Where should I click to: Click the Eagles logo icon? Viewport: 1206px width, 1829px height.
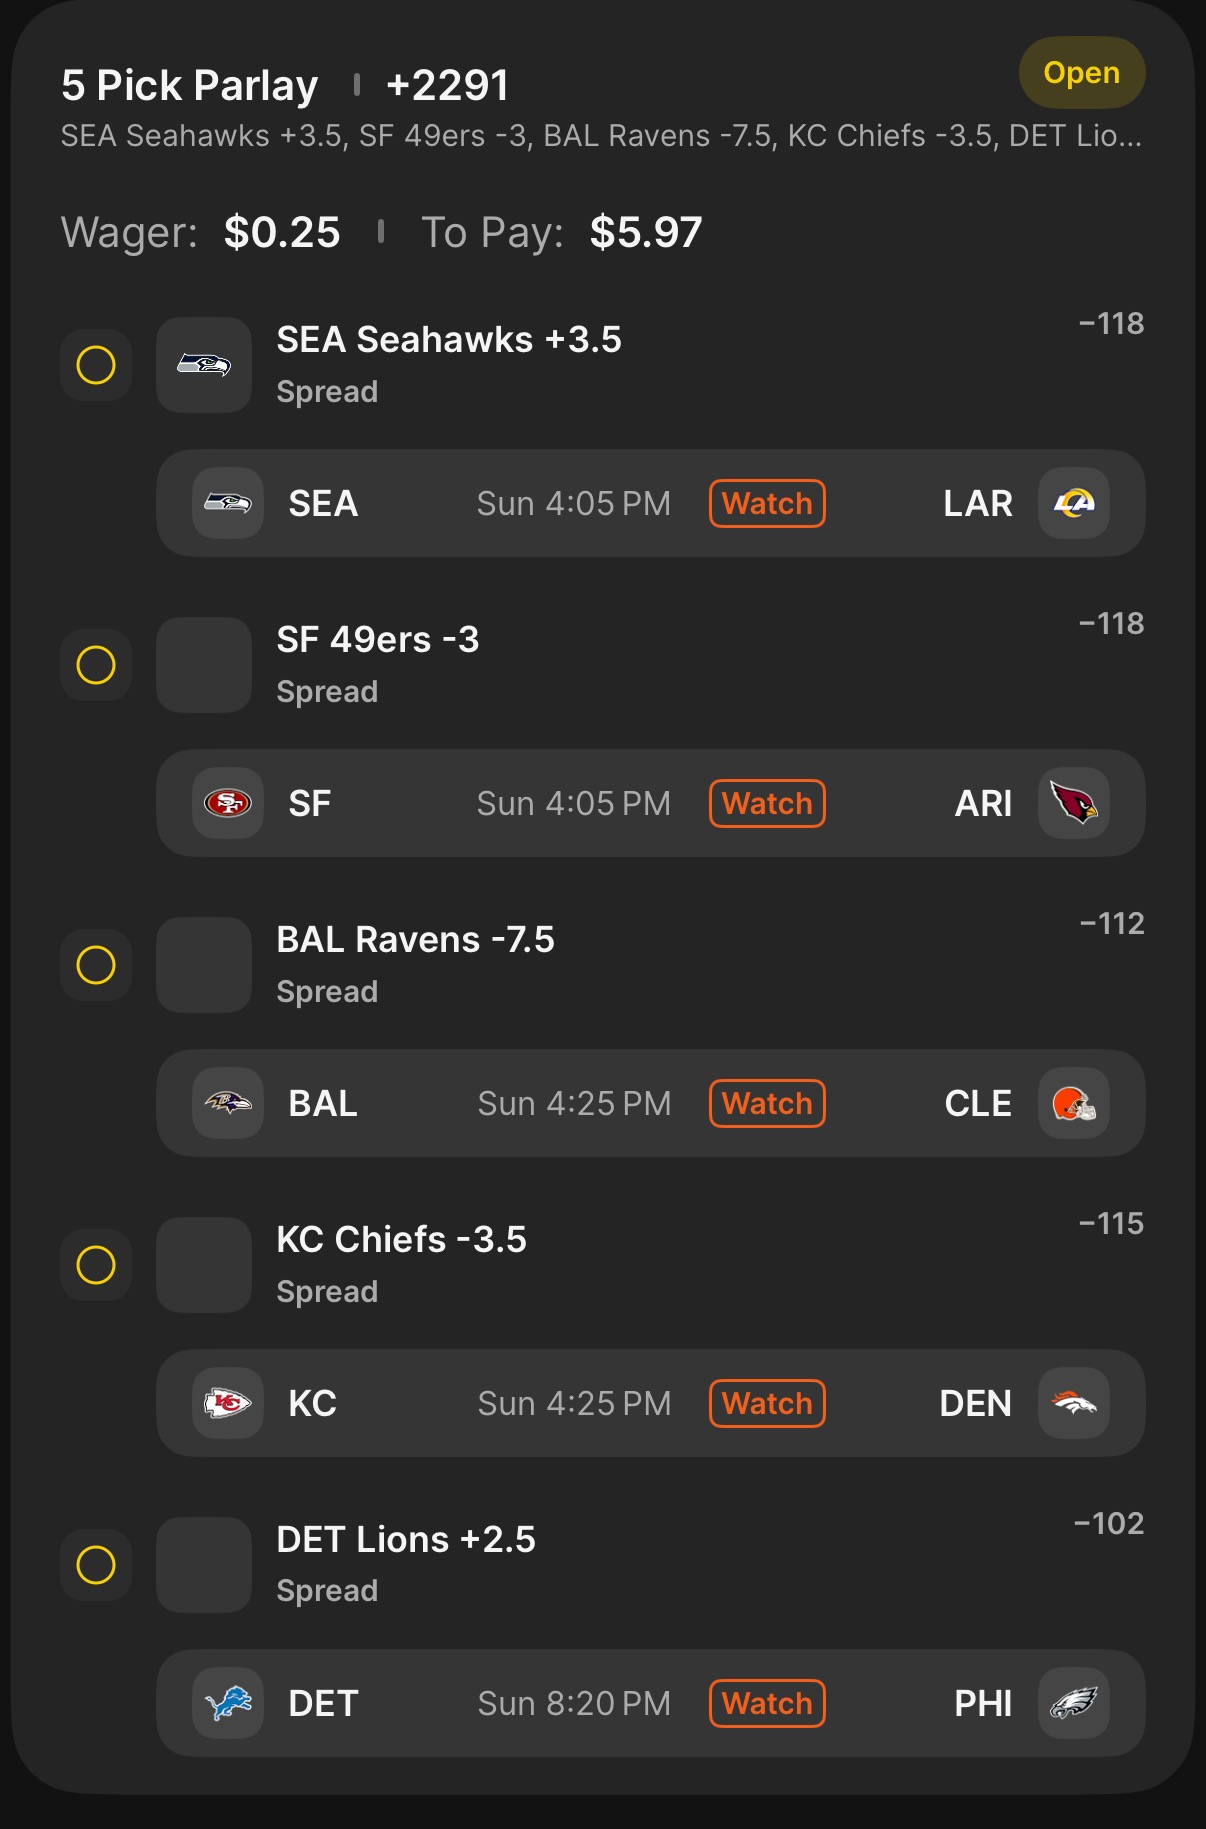tap(1073, 1703)
